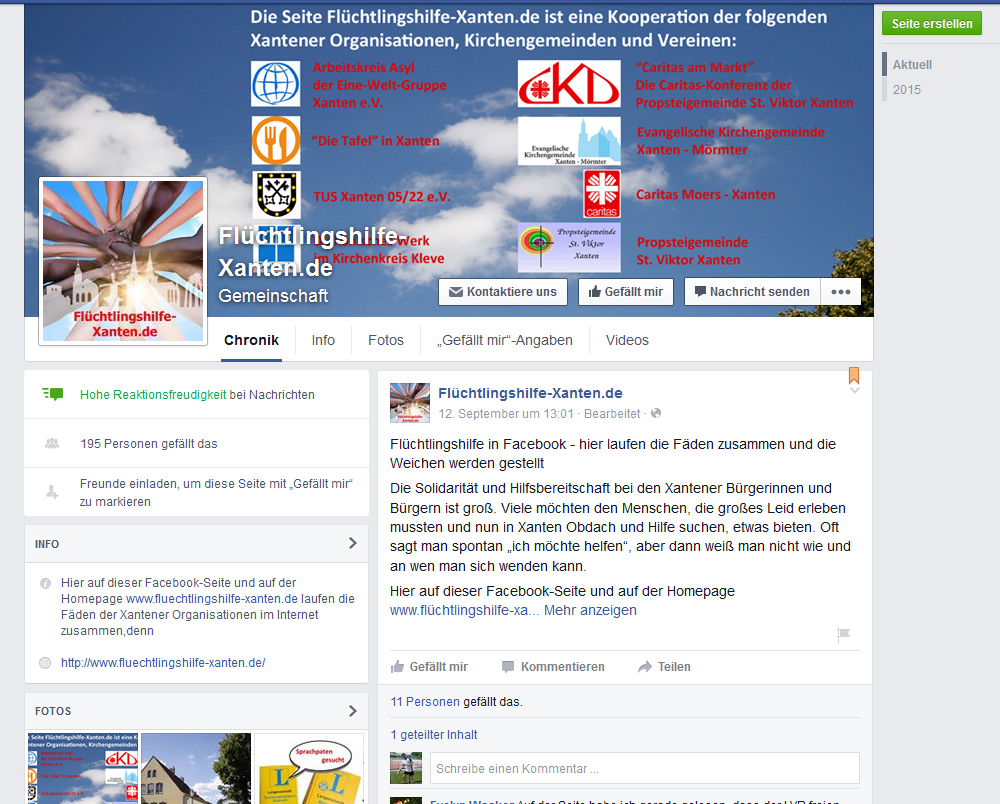Share the post with Teilen
The height and width of the screenshot is (804, 1000).
pos(665,667)
